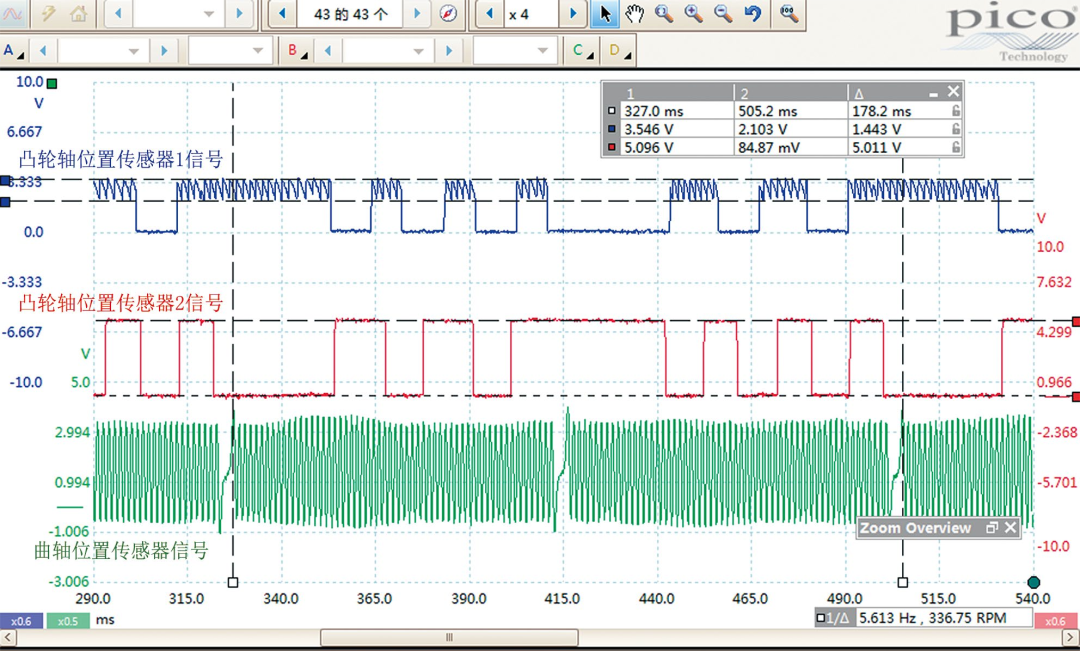The width and height of the screenshot is (1080, 651).
Task: Decrease the x 4 zoom factor
Action: 490,14
